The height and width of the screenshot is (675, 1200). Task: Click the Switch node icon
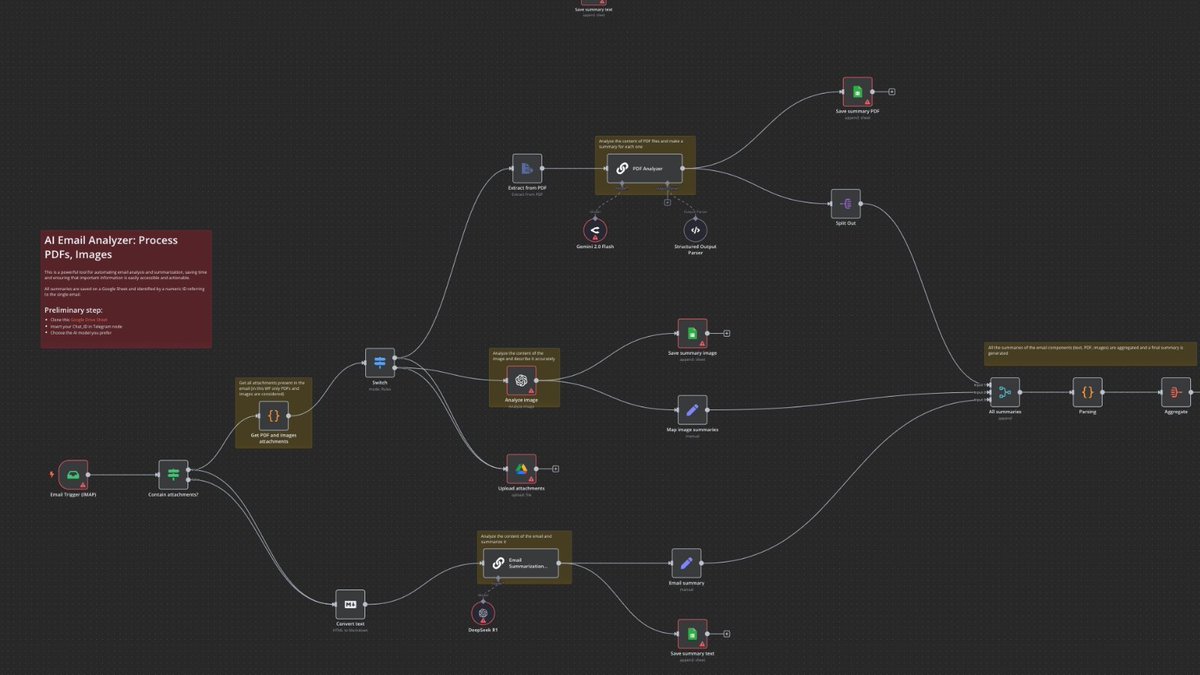pos(380,363)
